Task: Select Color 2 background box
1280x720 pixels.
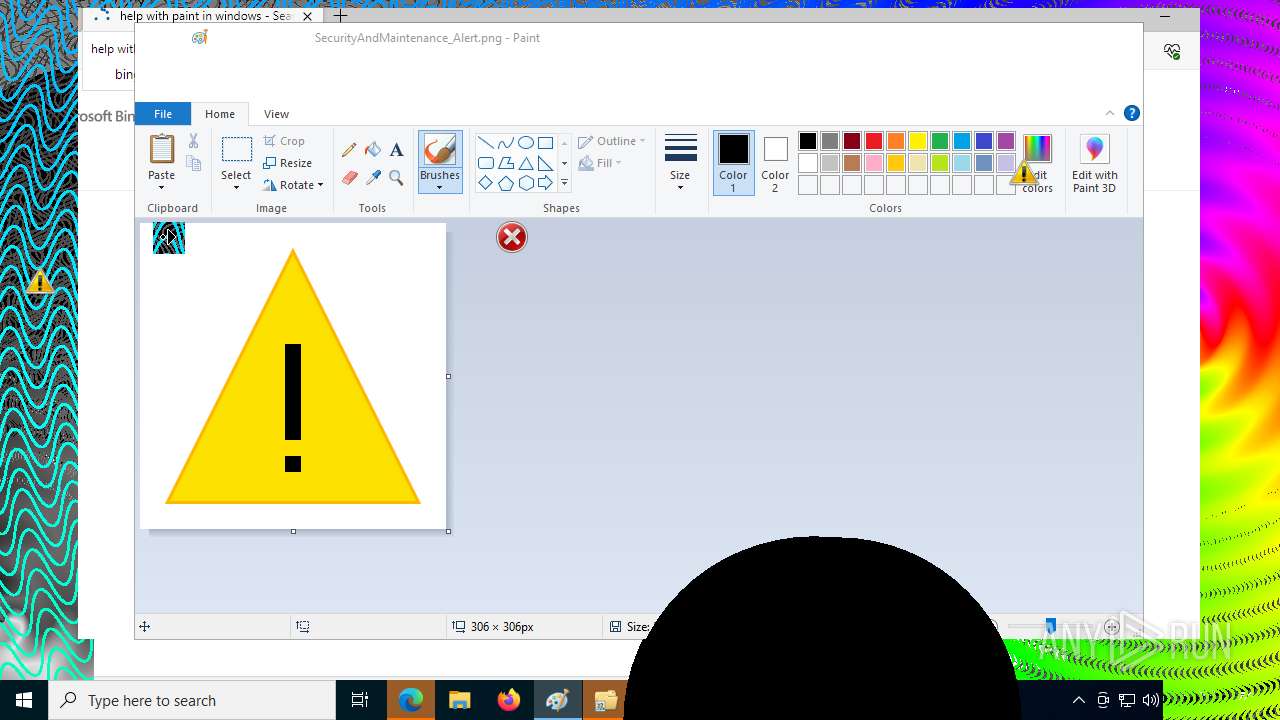Action: tap(775, 162)
